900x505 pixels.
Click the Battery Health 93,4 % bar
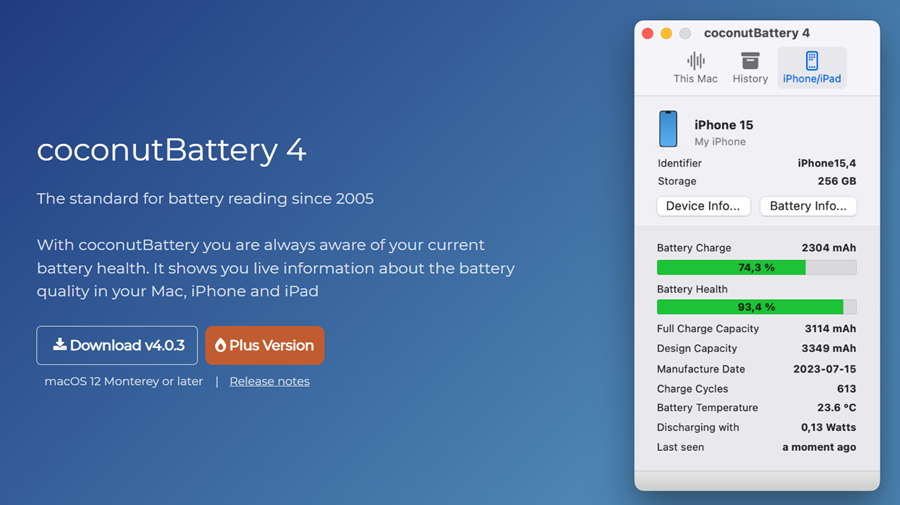pos(757,307)
